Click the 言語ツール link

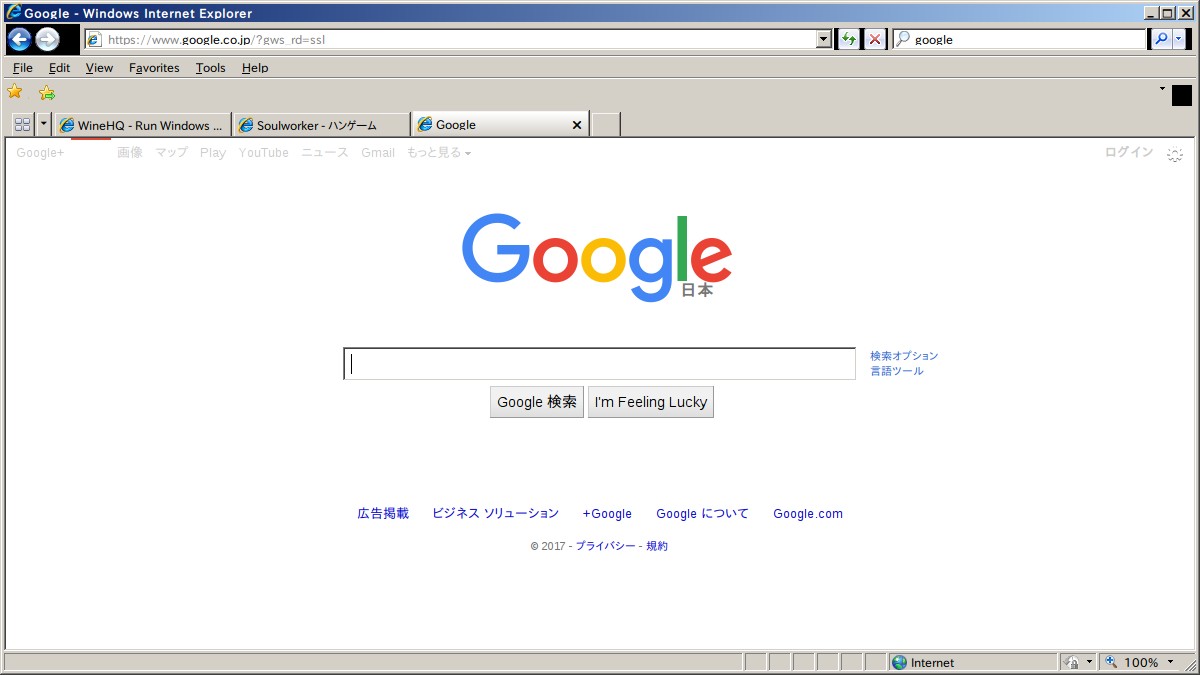click(x=897, y=371)
